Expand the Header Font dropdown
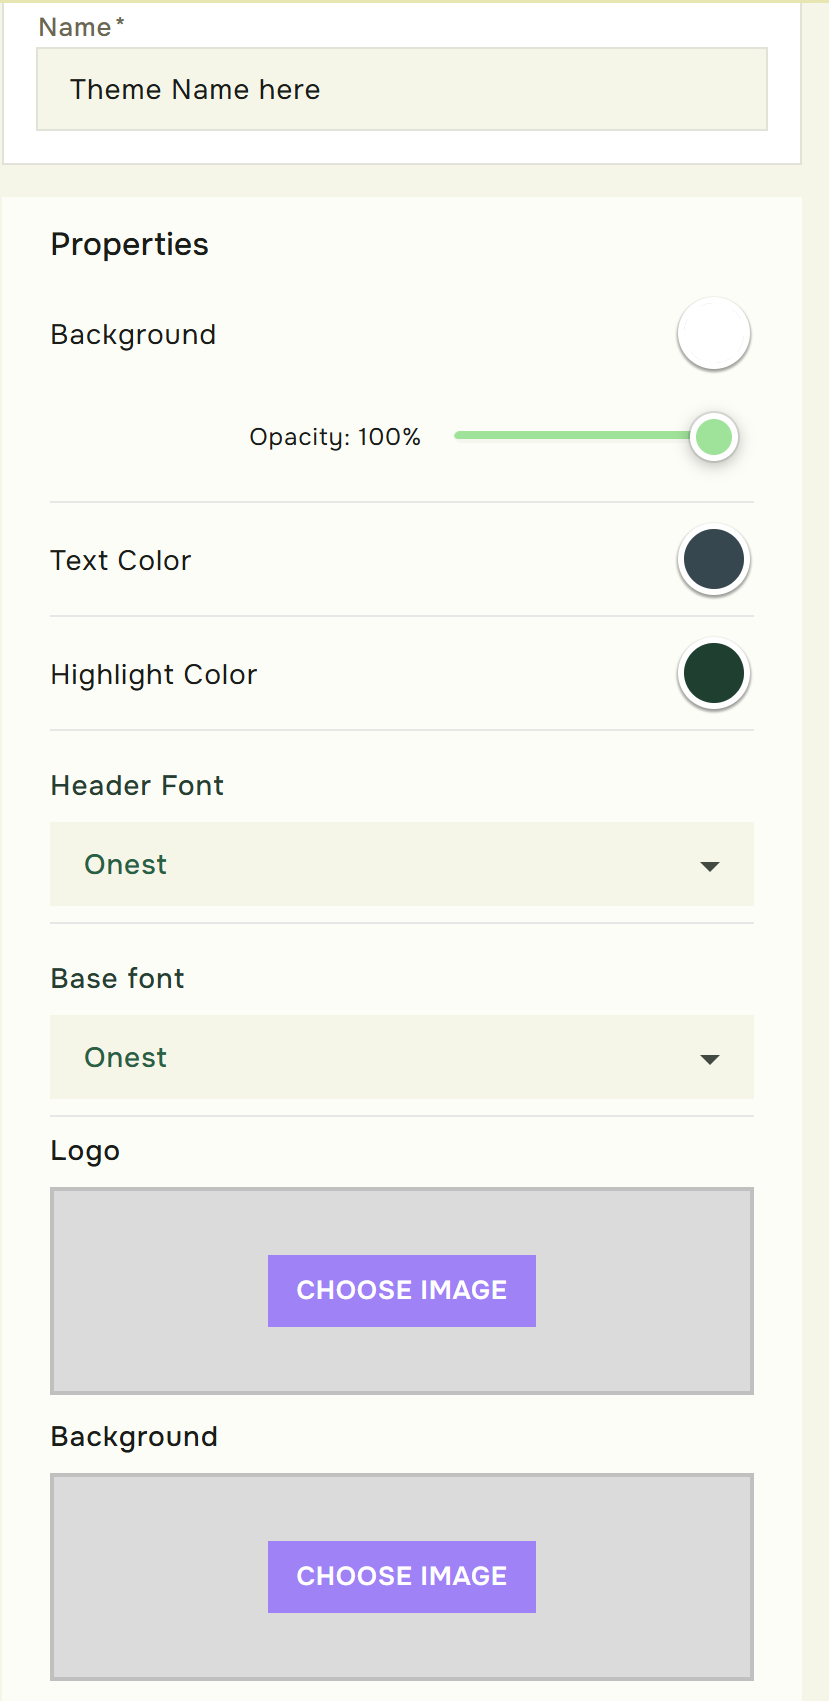The width and height of the screenshot is (829, 1701). coord(380,864)
